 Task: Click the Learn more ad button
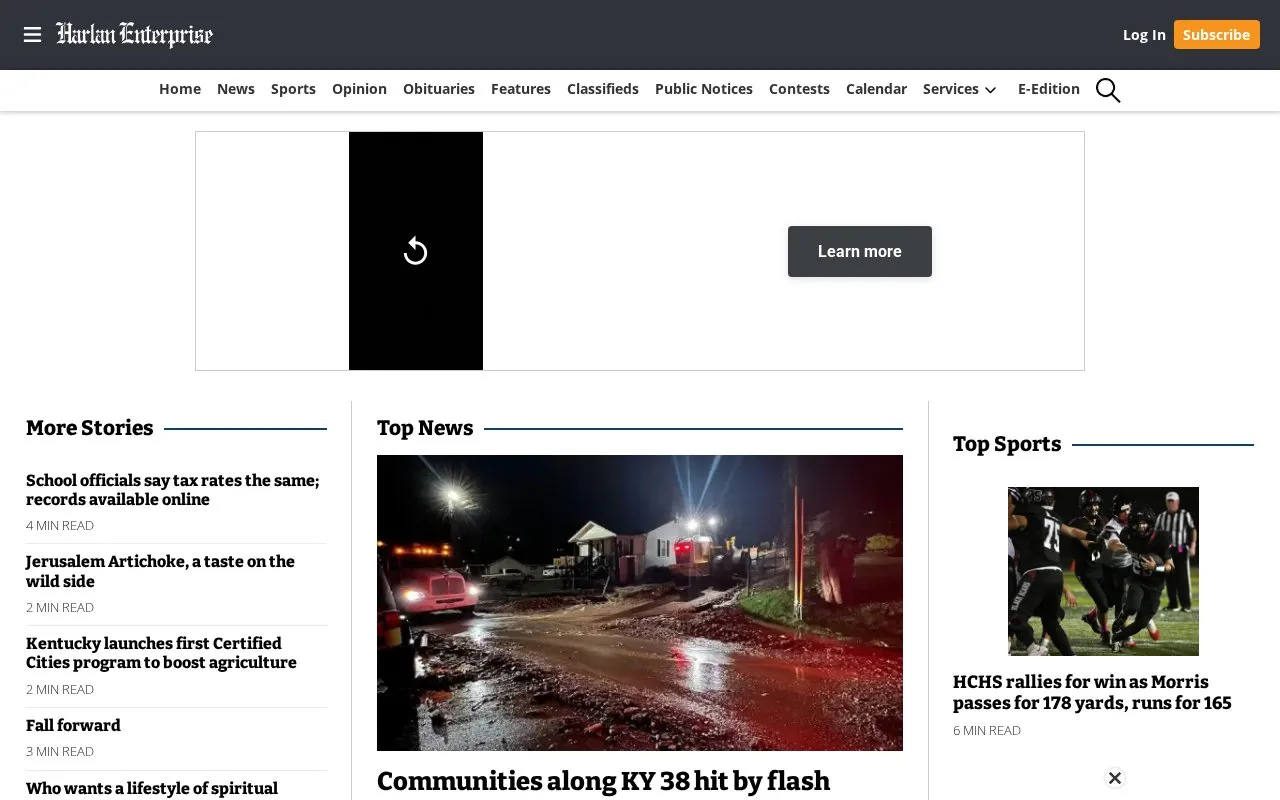(860, 251)
